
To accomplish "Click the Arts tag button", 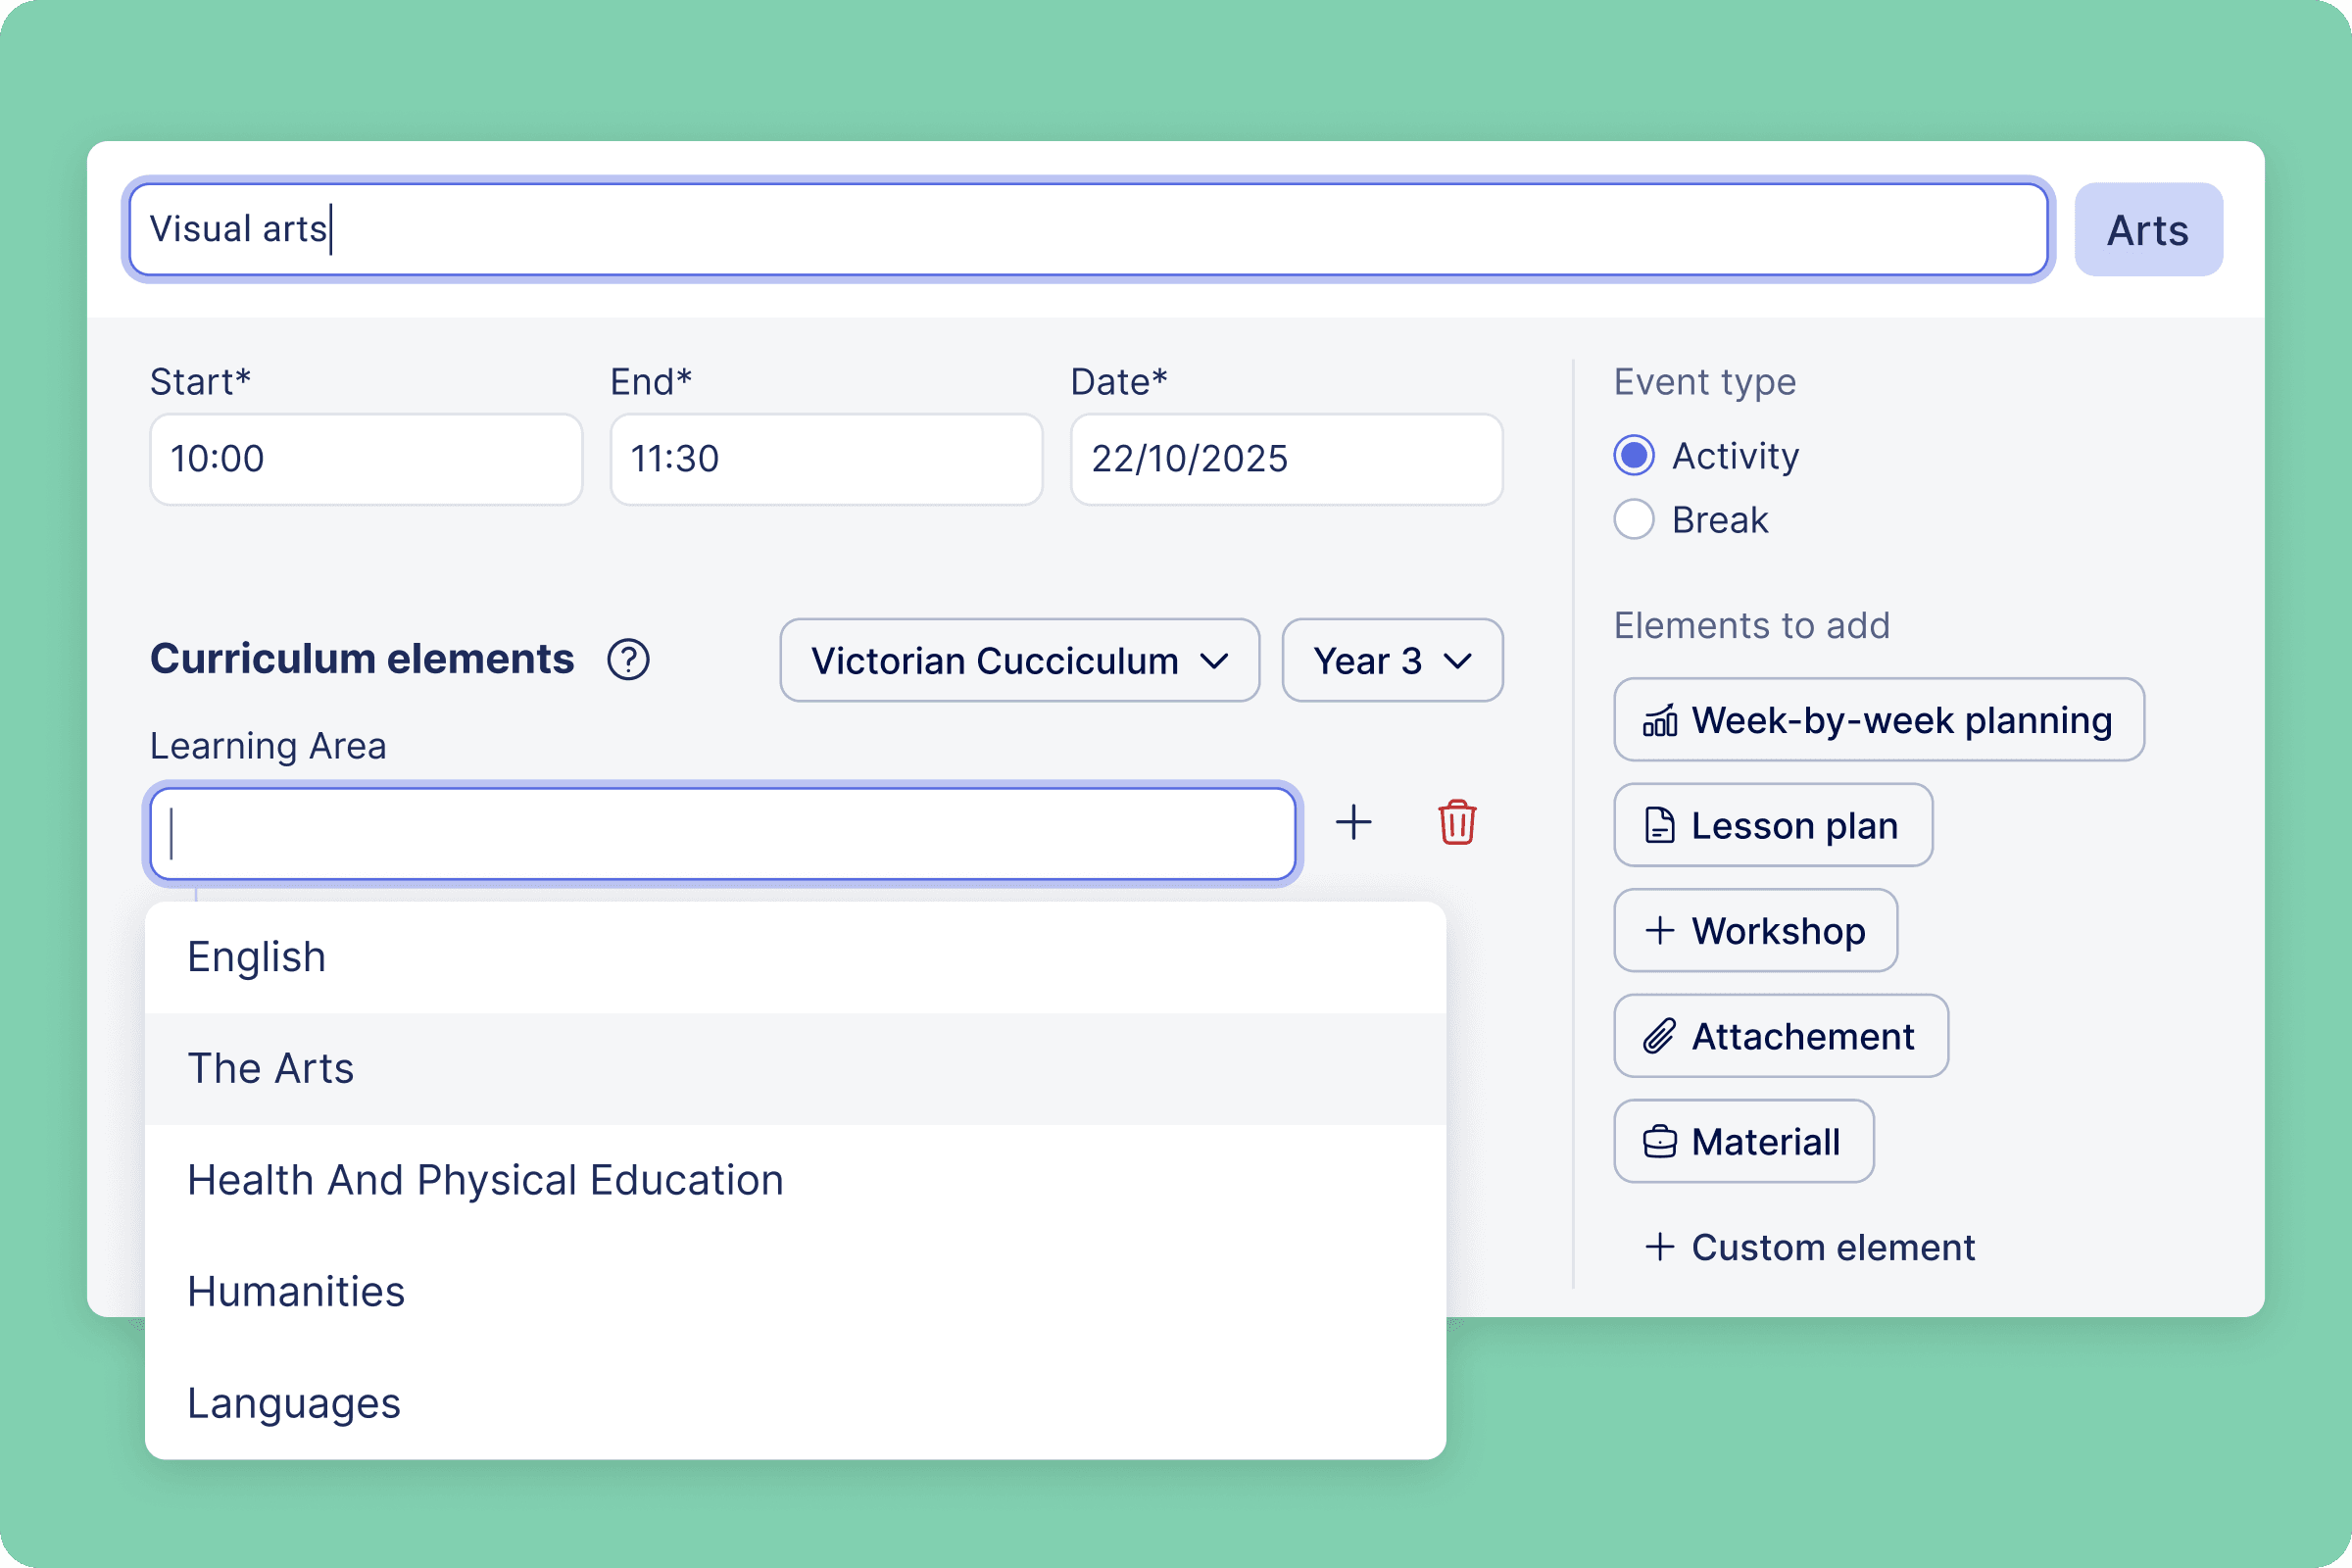I will click(x=2147, y=230).
